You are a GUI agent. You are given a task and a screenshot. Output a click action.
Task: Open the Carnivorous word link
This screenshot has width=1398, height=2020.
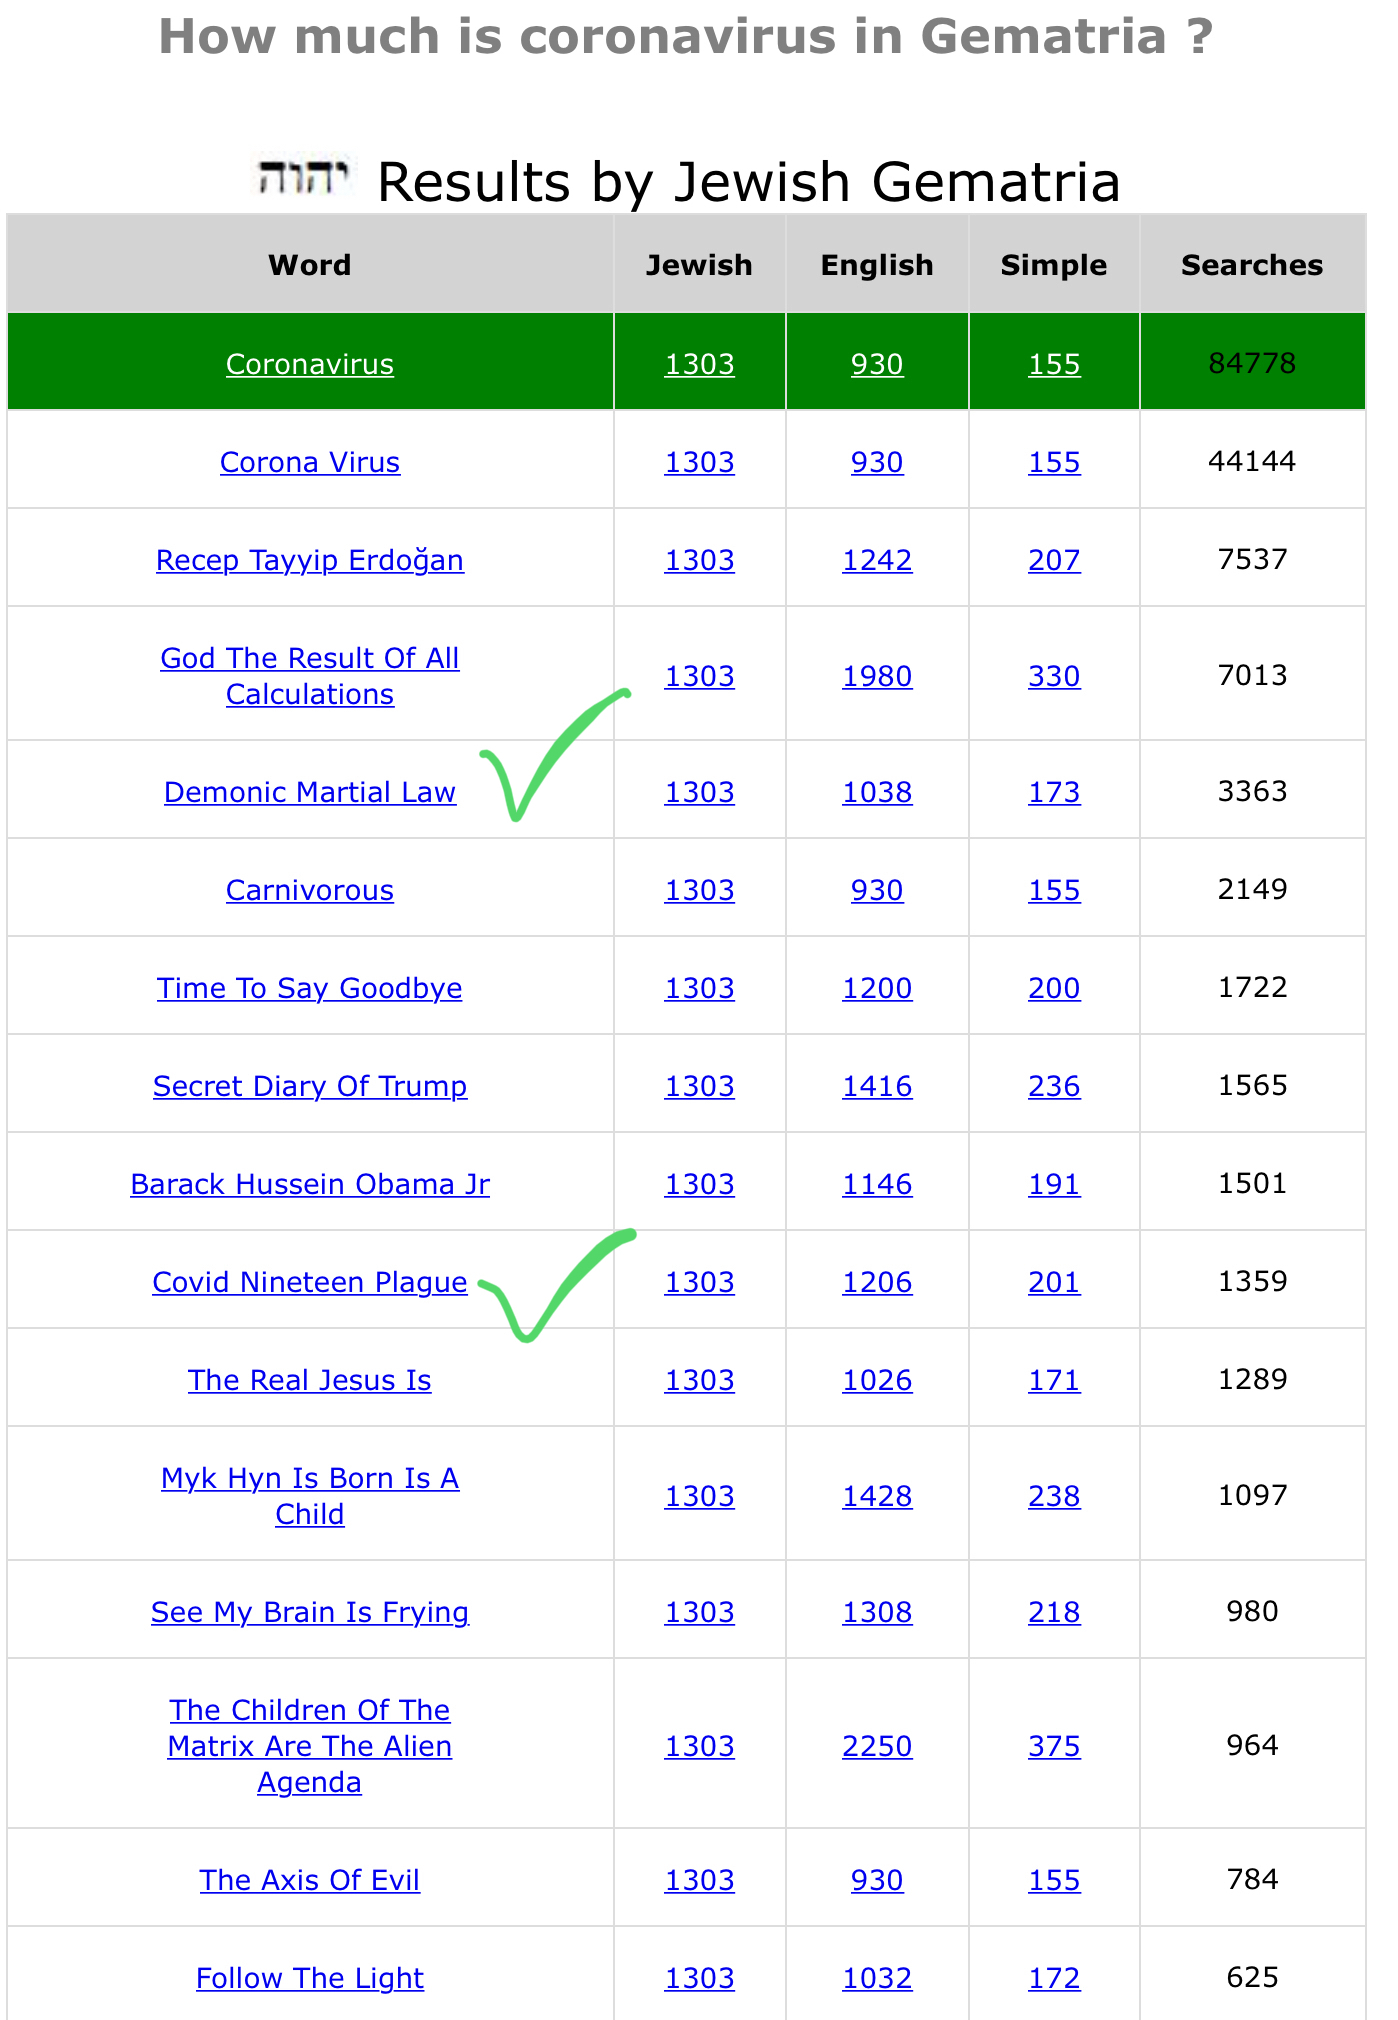309,890
